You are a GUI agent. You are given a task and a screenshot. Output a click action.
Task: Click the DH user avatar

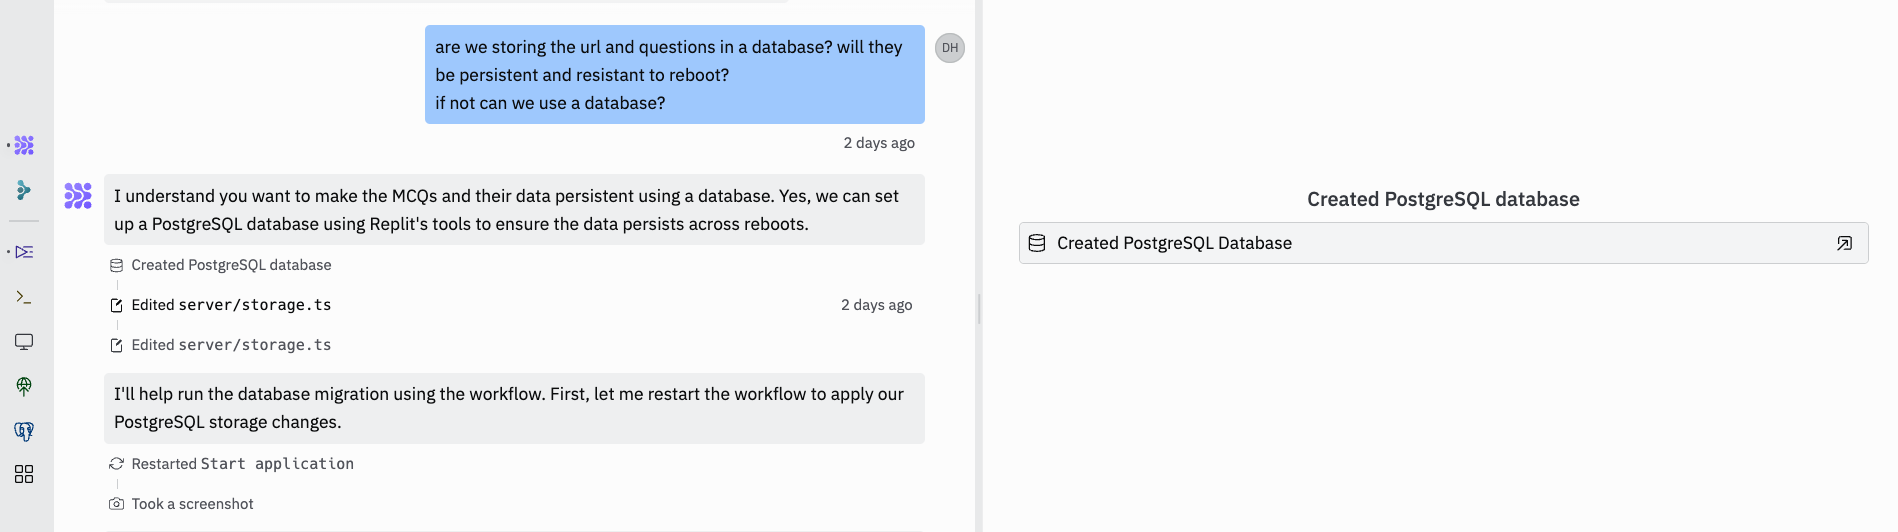click(x=949, y=48)
